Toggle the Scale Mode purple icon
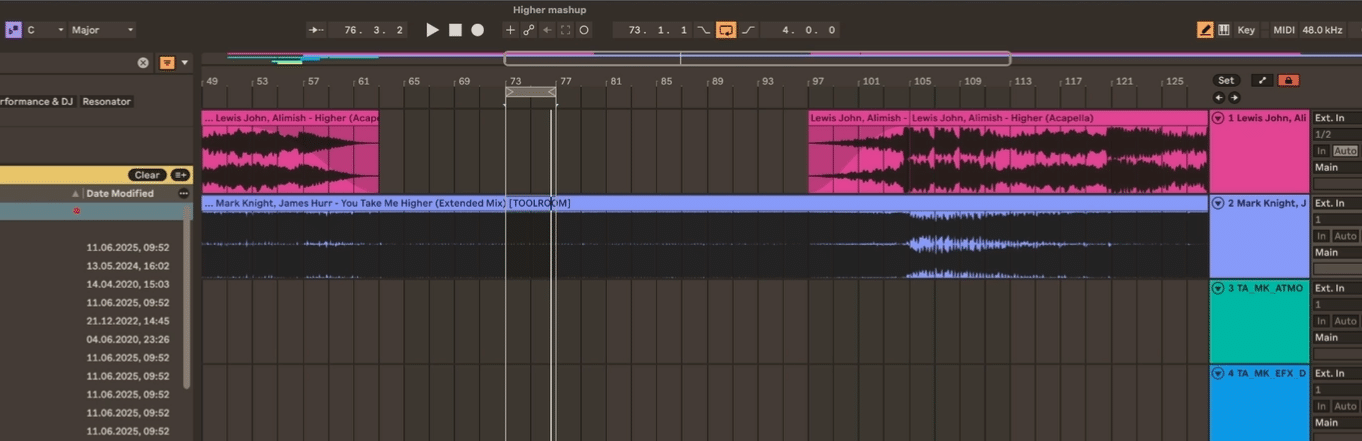This screenshot has width=1362, height=441. (x=13, y=30)
